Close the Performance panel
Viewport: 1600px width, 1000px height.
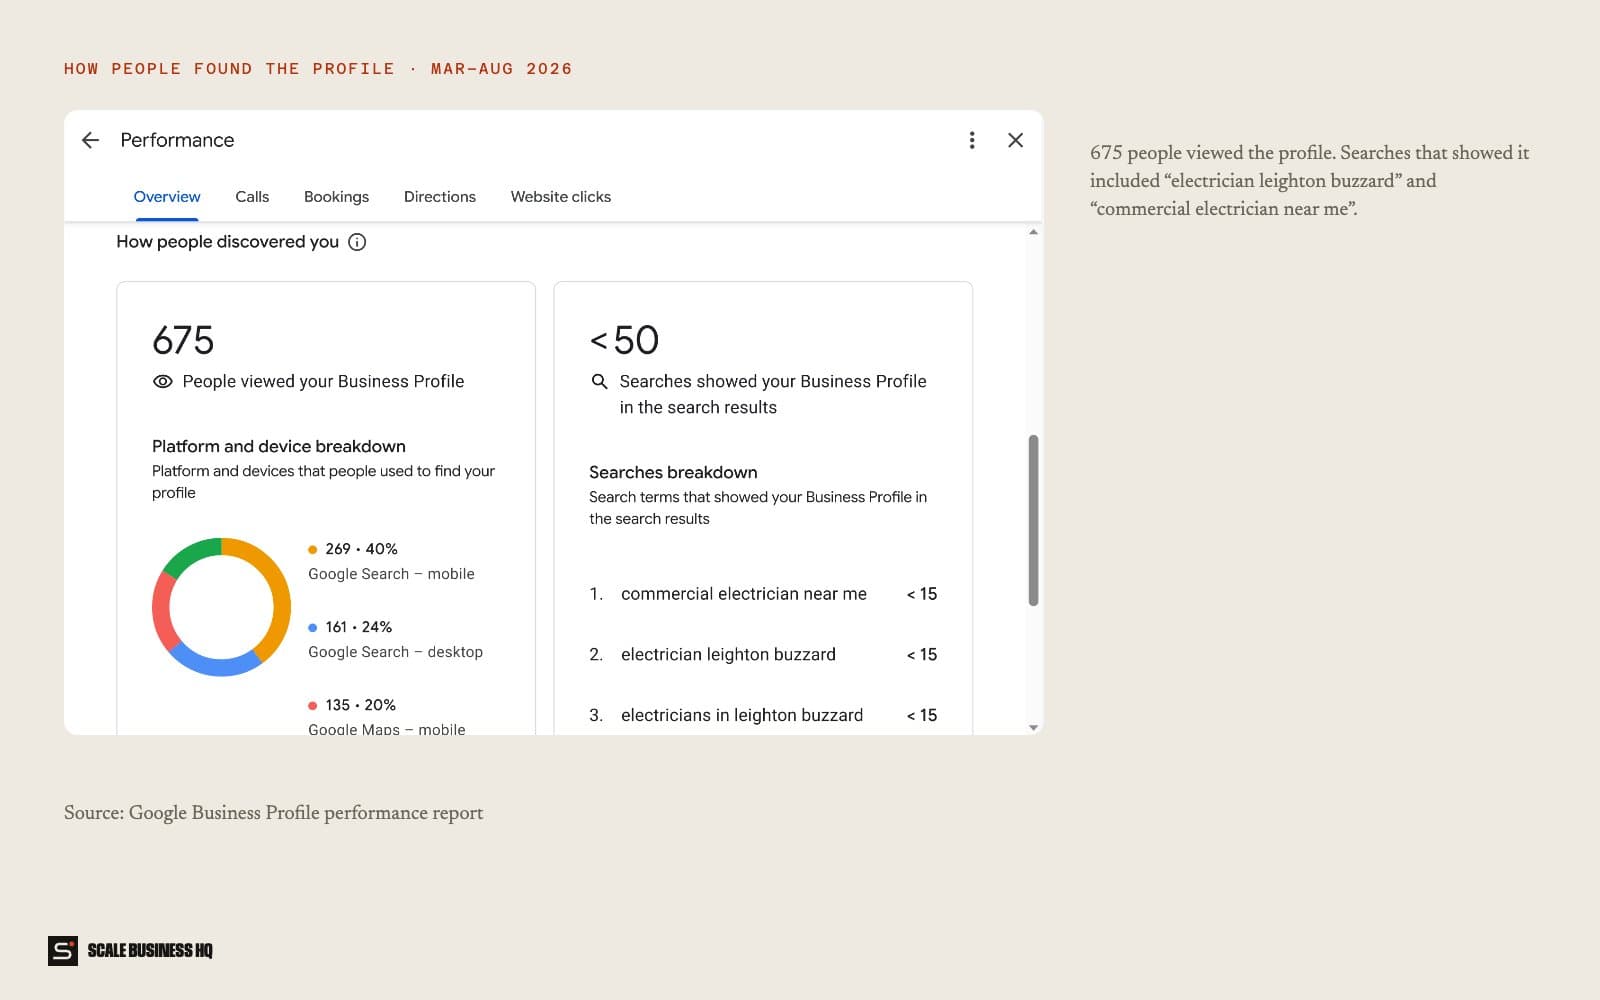[1015, 140]
